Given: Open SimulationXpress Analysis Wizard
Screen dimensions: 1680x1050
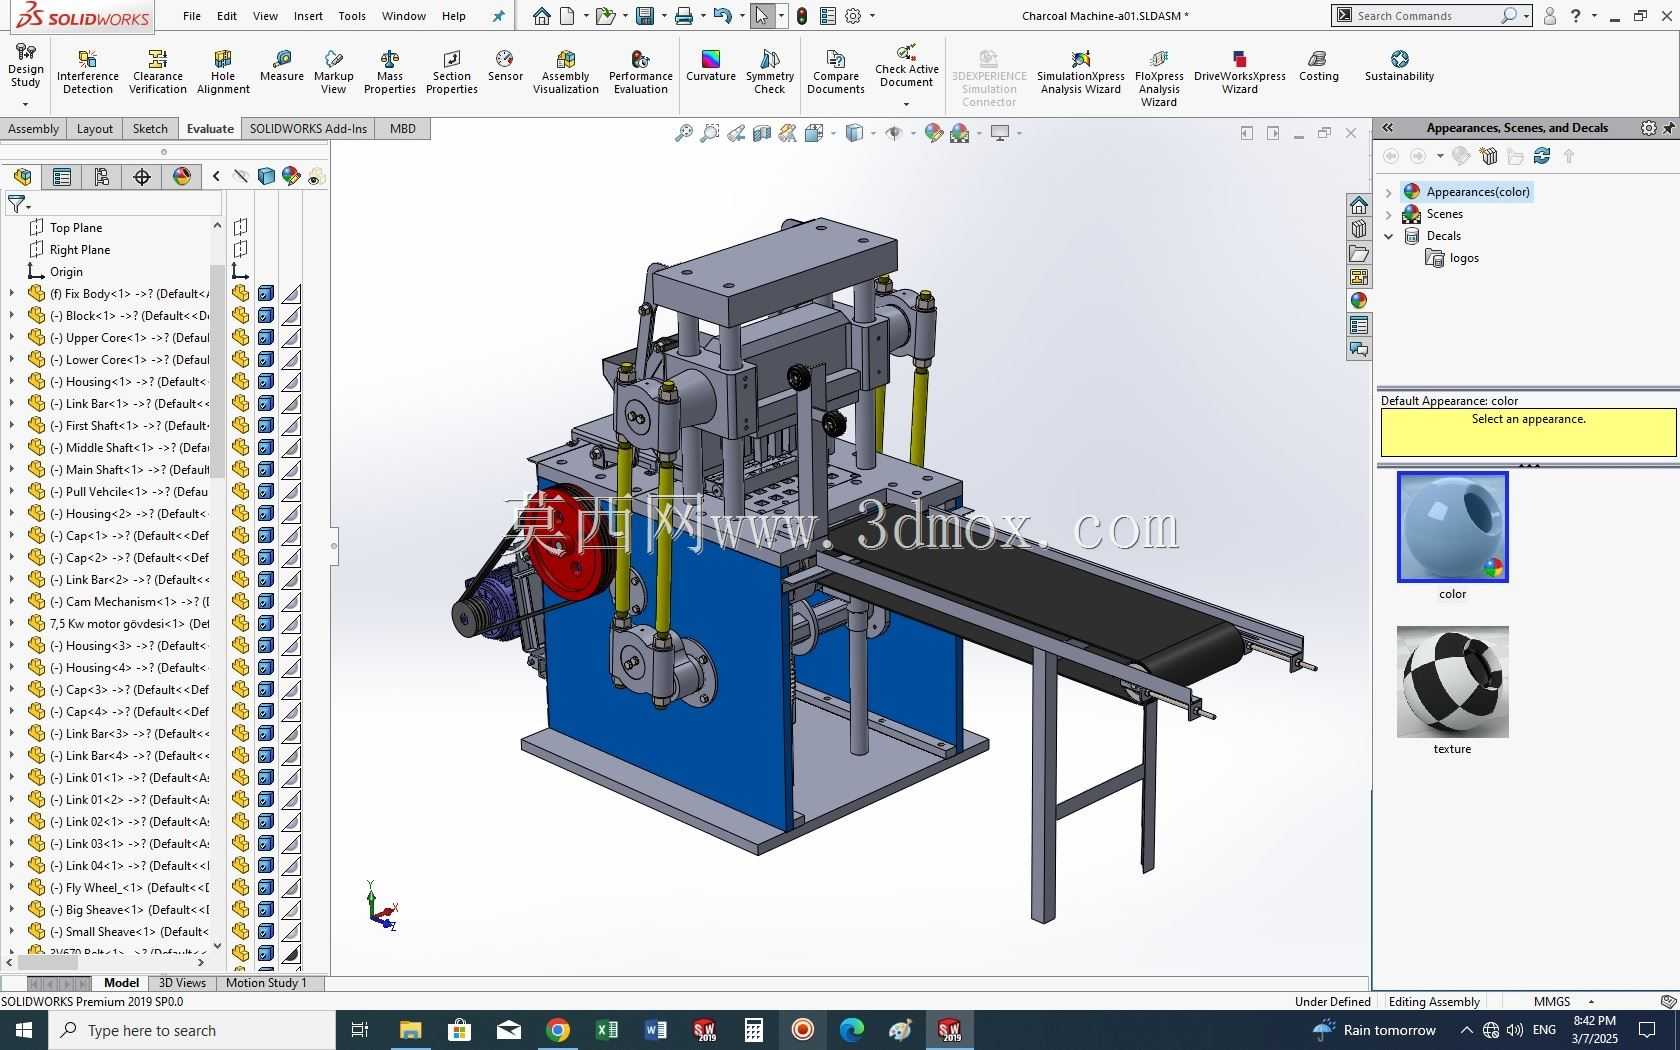Looking at the screenshot, I should pyautogui.click(x=1080, y=72).
